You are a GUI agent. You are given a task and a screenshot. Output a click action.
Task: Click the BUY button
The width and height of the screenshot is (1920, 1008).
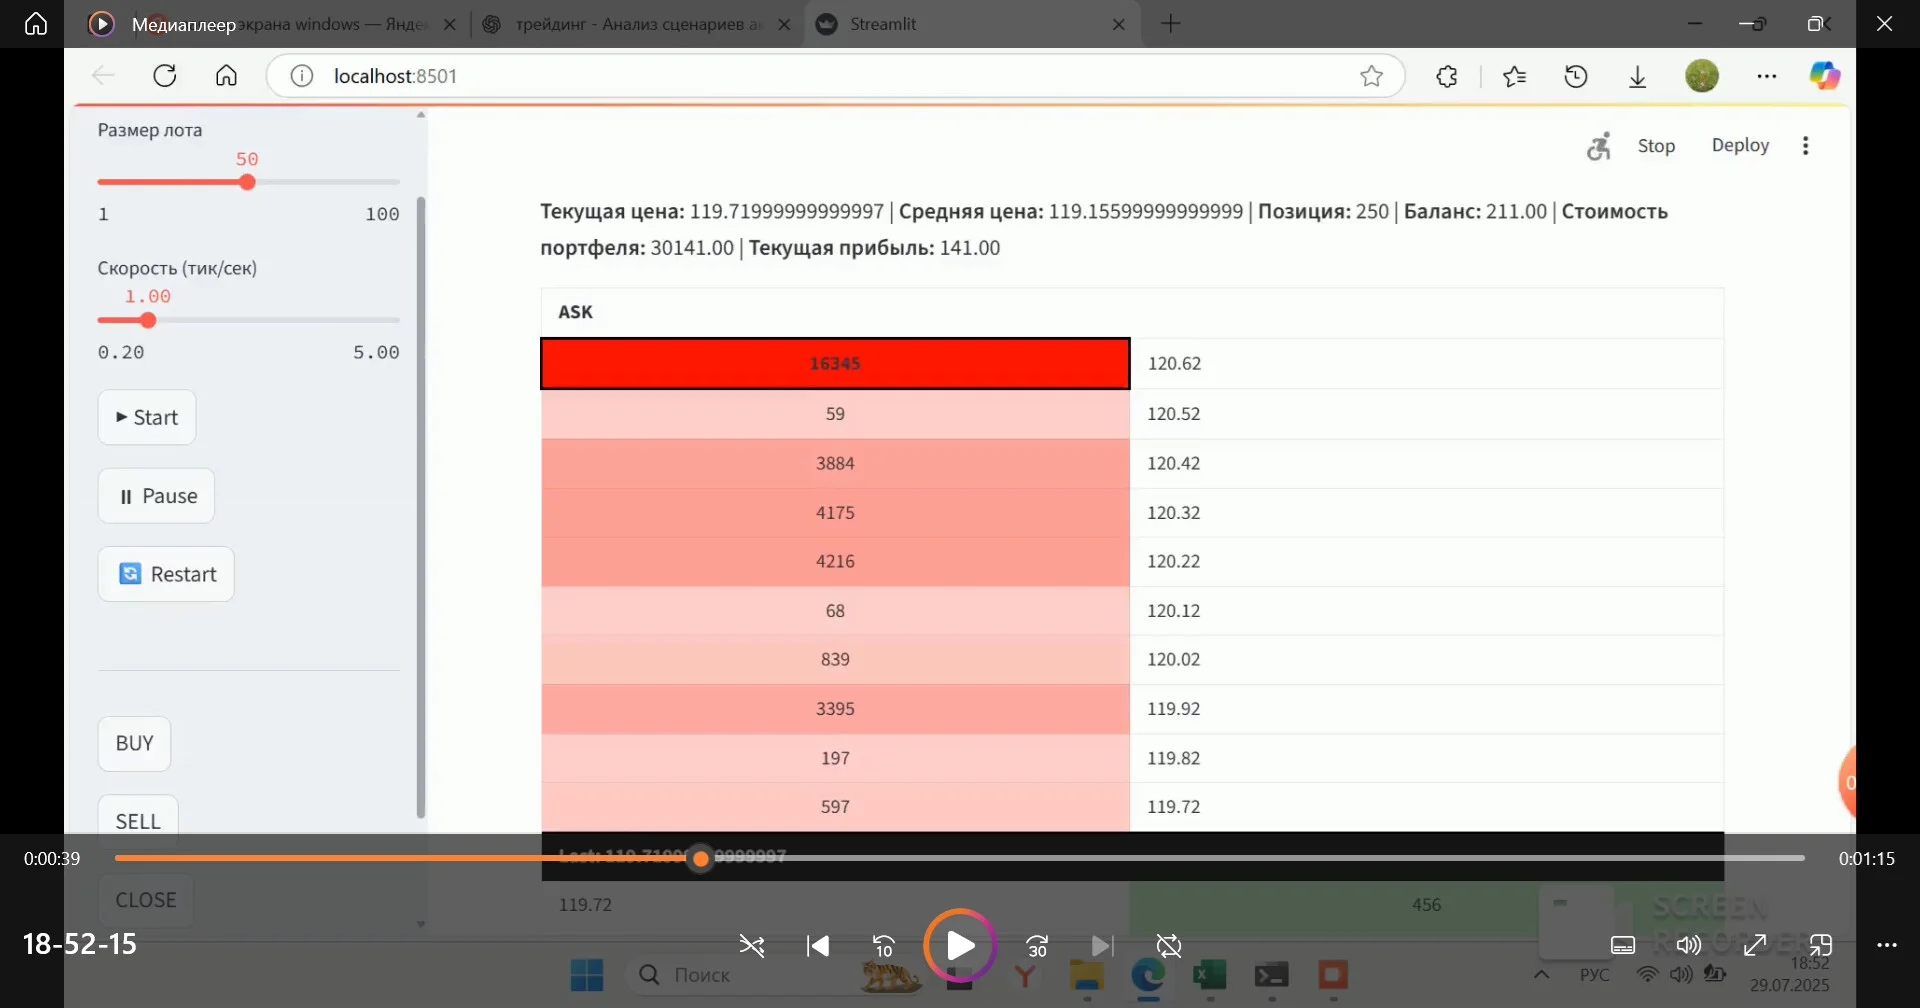coord(134,743)
